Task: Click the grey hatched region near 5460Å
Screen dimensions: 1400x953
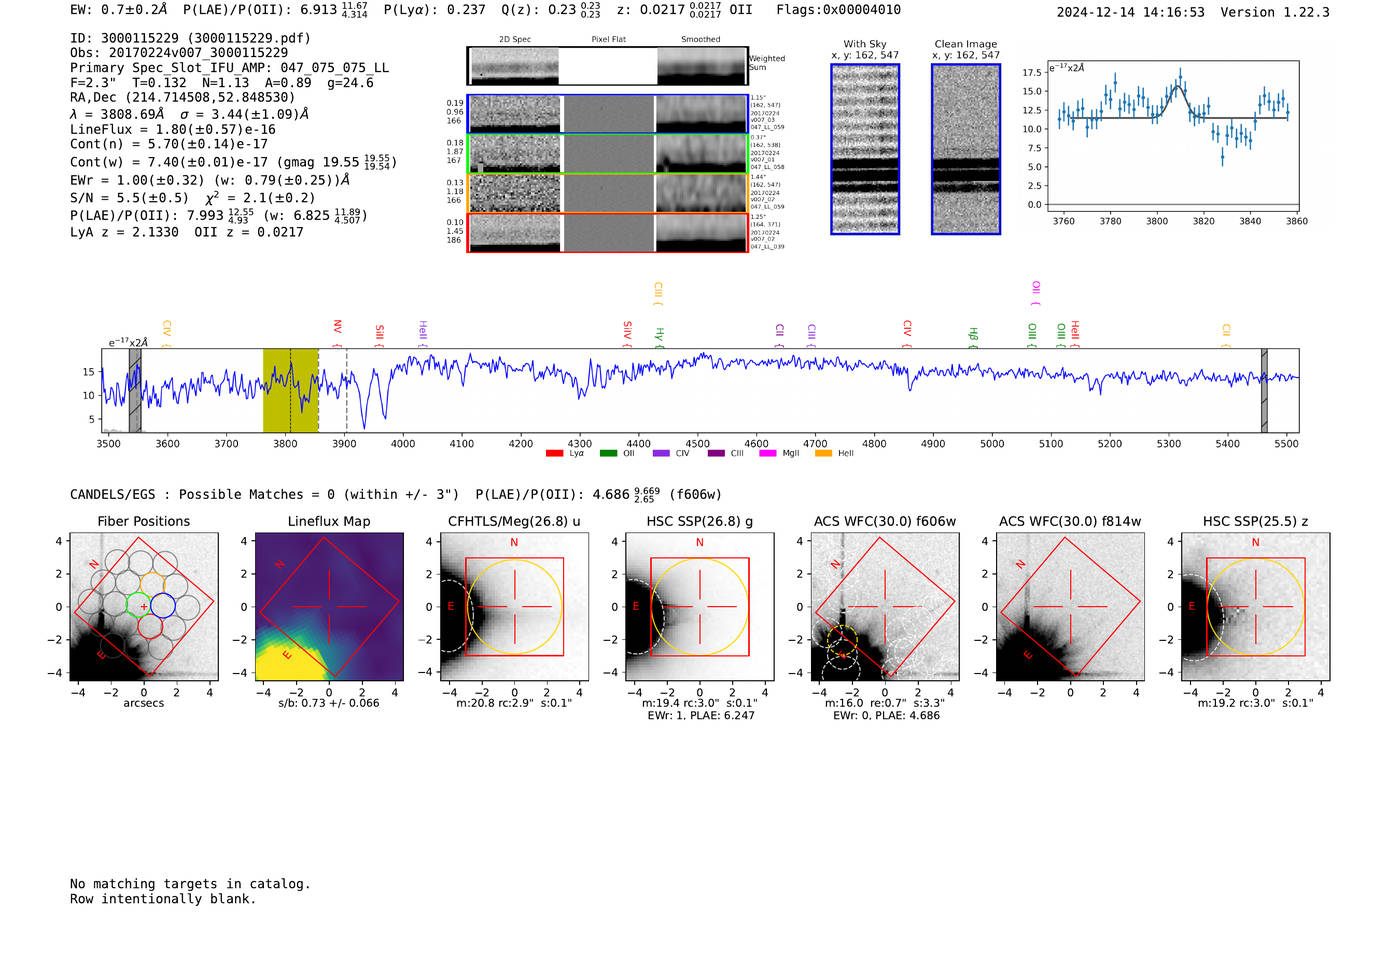Action: [x=1264, y=390]
